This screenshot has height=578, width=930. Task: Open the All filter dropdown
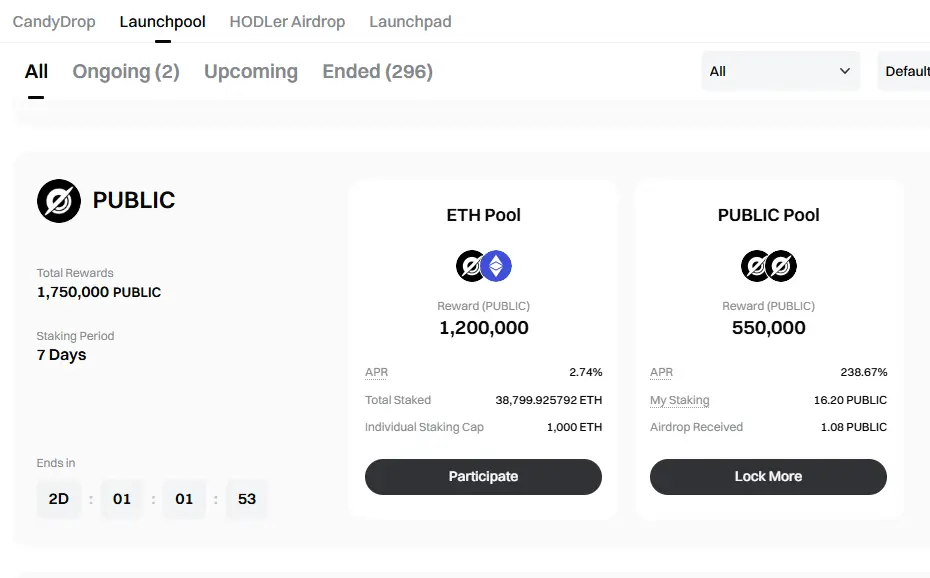pyautogui.click(x=781, y=71)
